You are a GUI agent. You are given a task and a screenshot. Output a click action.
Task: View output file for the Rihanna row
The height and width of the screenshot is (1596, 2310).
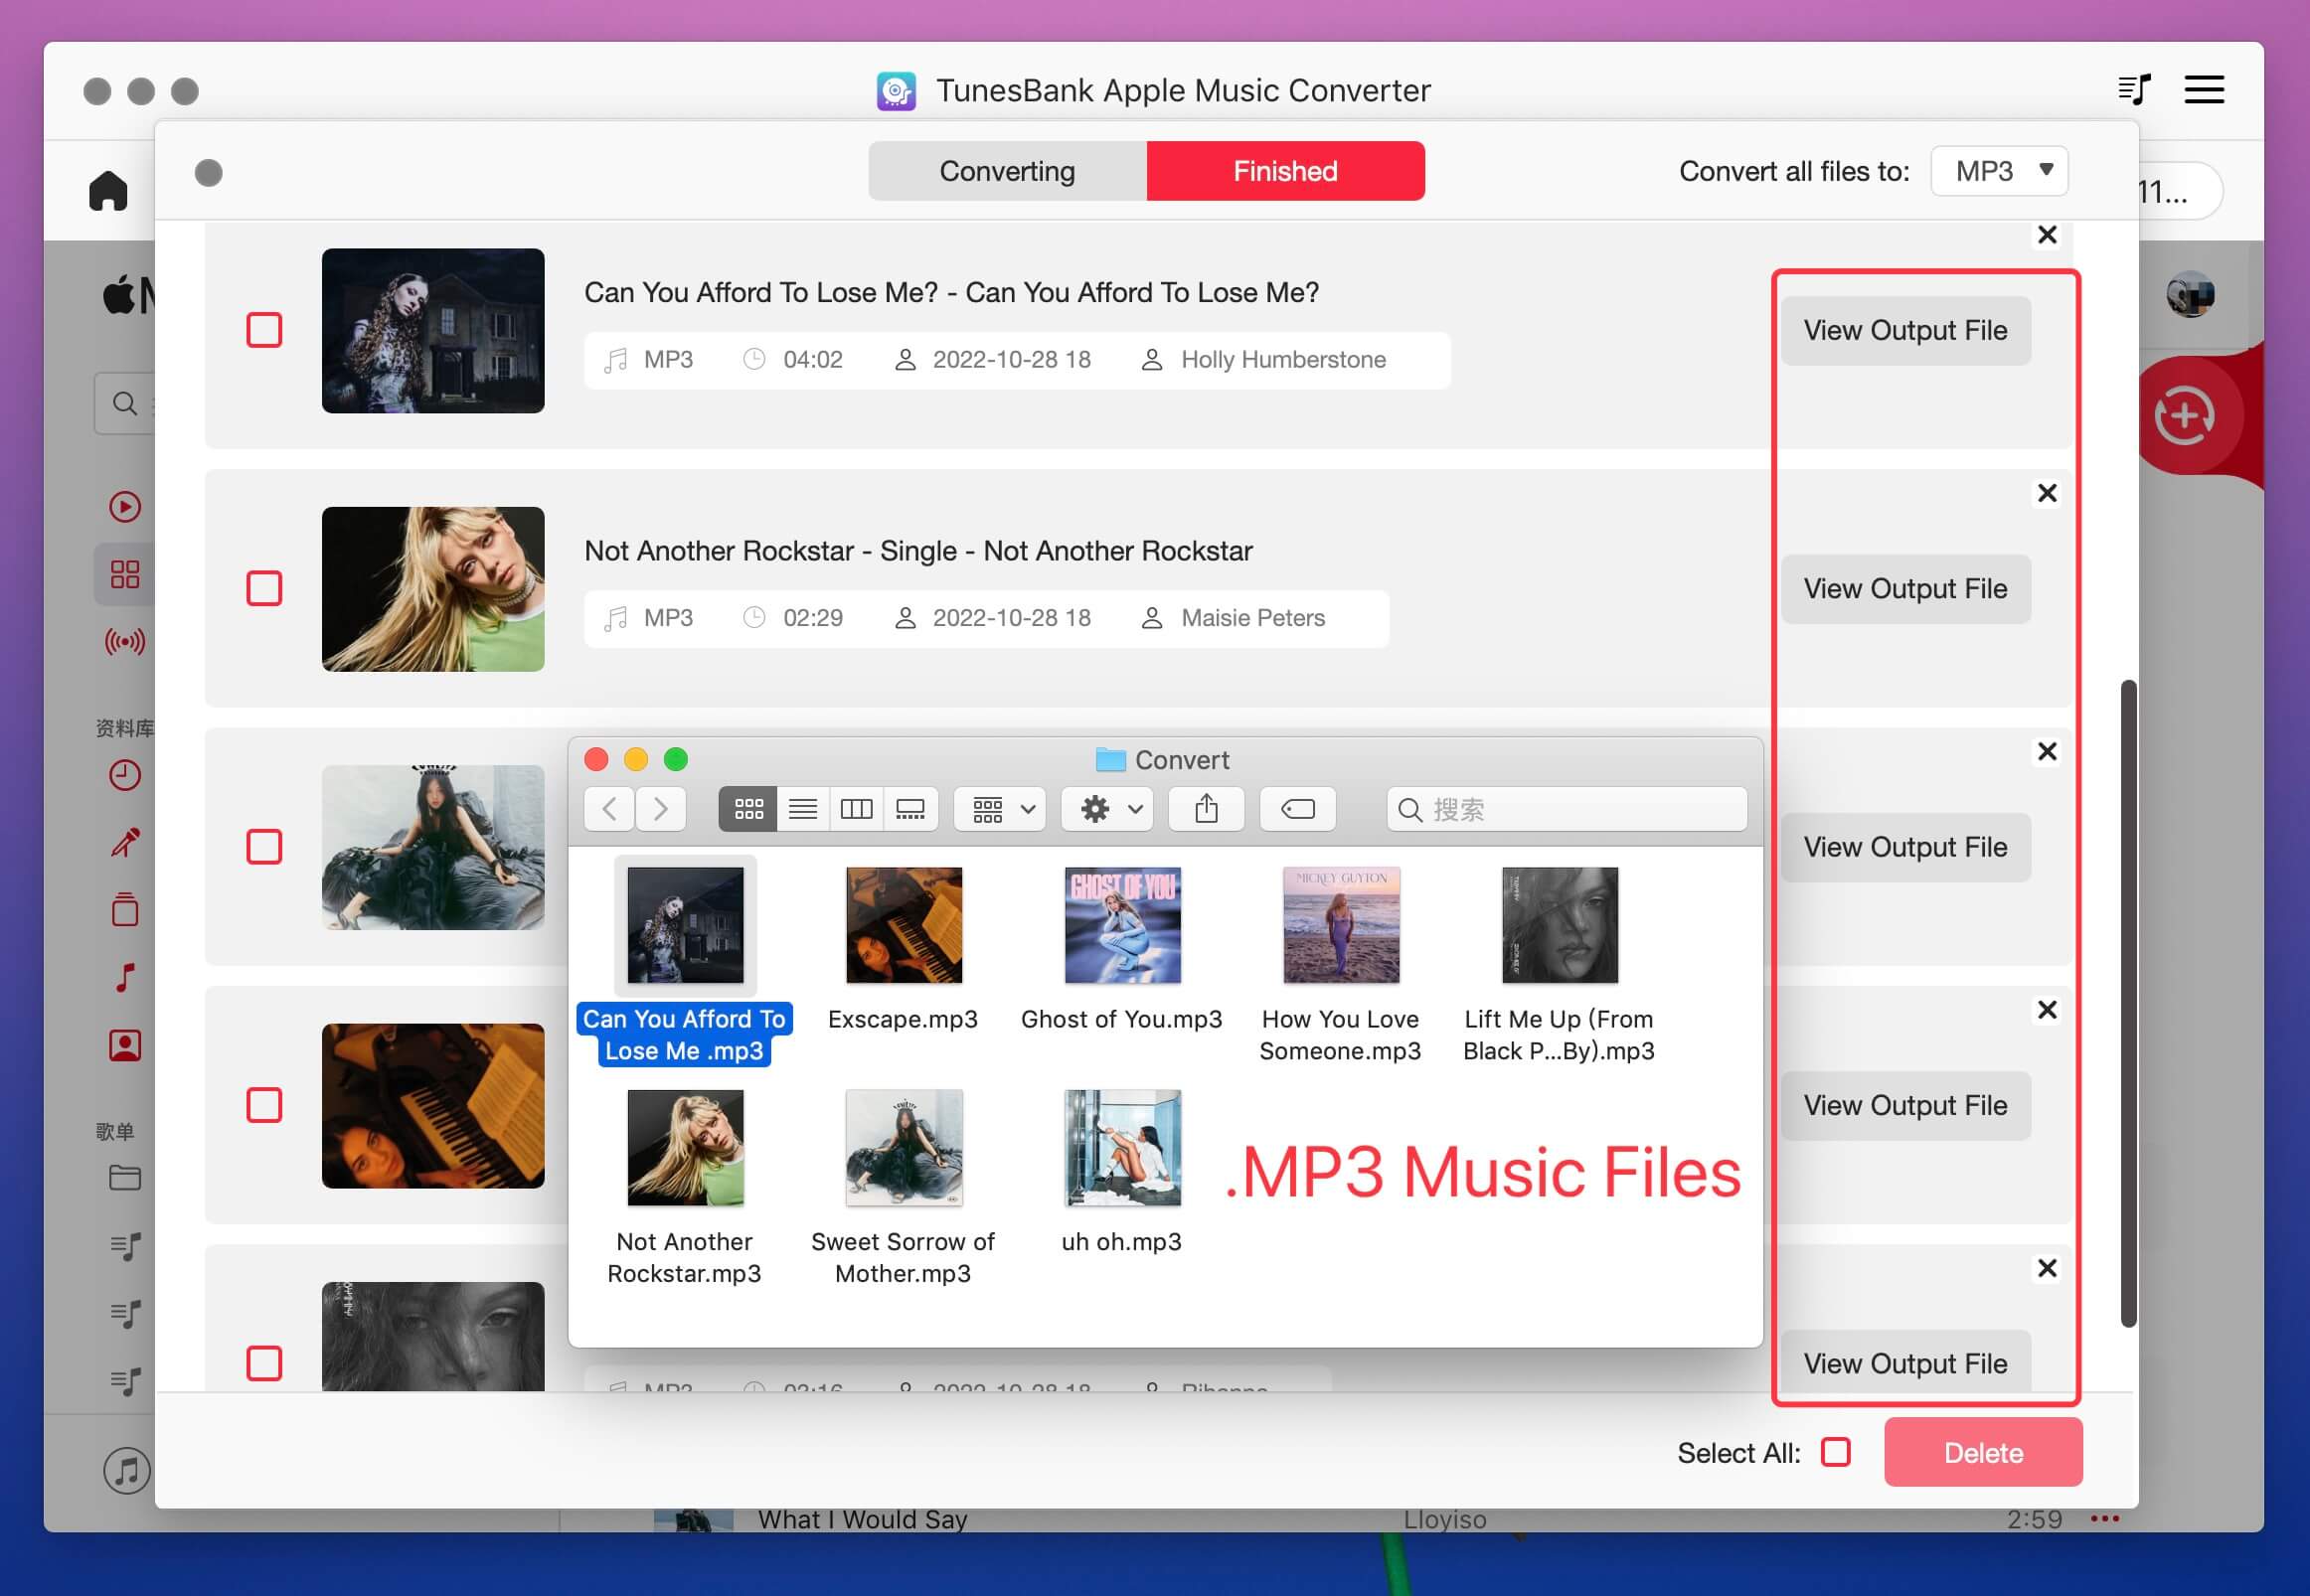point(1905,1362)
